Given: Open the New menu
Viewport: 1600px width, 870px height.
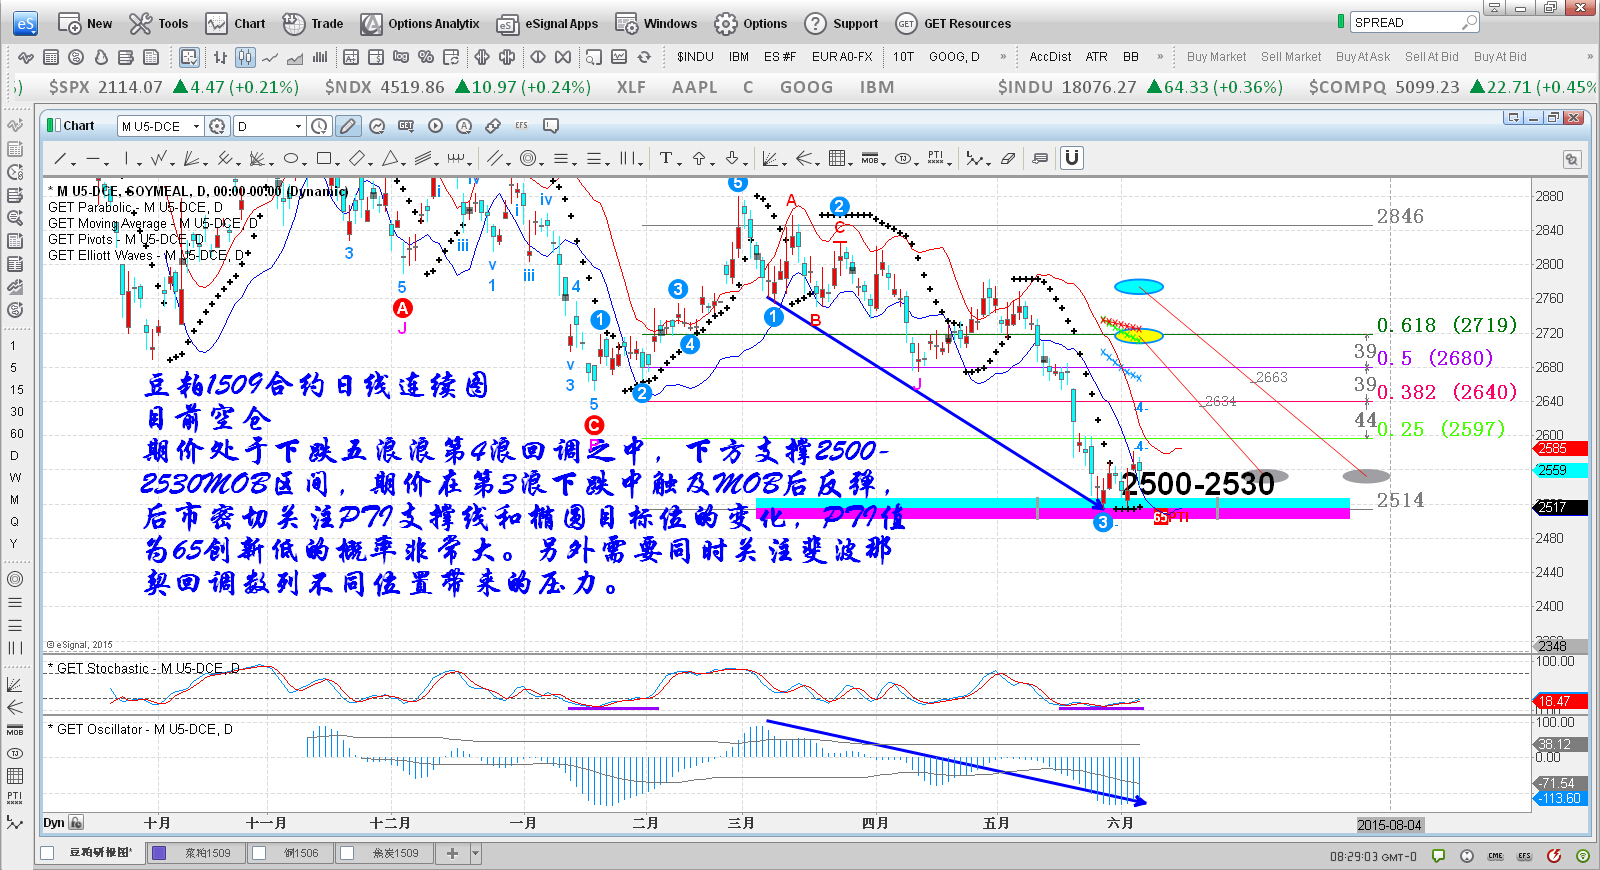Looking at the screenshot, I should pyautogui.click(x=85, y=24).
